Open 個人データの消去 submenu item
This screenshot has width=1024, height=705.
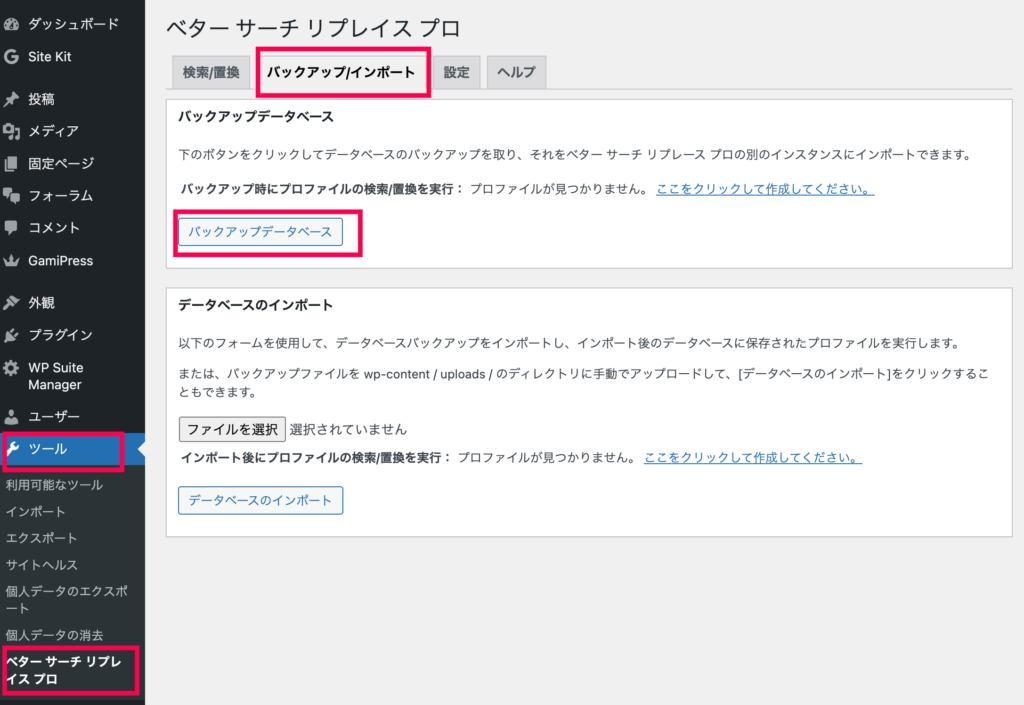pos(54,635)
